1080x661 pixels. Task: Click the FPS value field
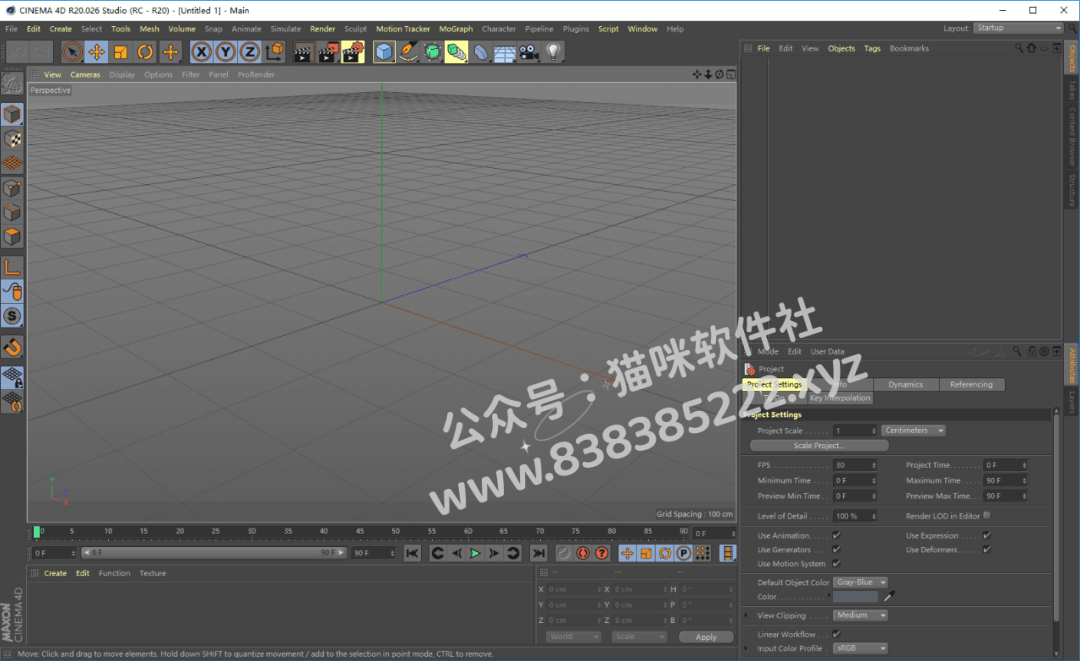pos(855,465)
